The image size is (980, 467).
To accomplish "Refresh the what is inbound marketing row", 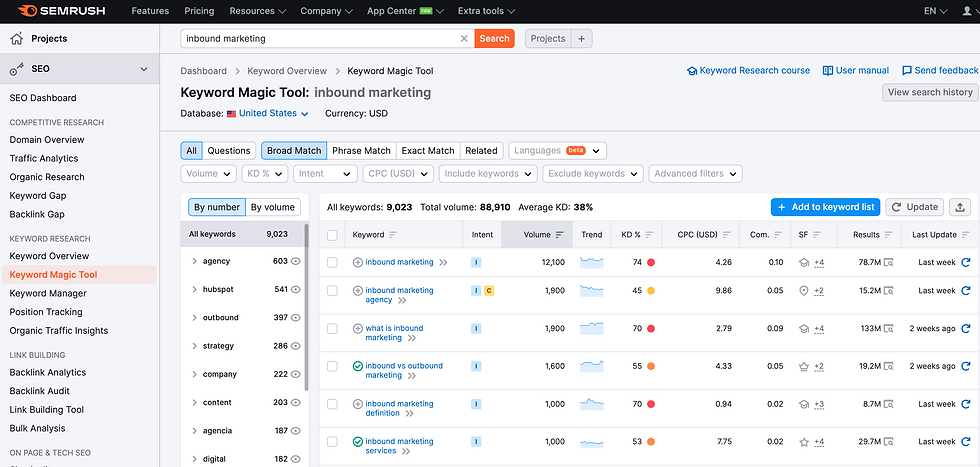I will (966, 328).
